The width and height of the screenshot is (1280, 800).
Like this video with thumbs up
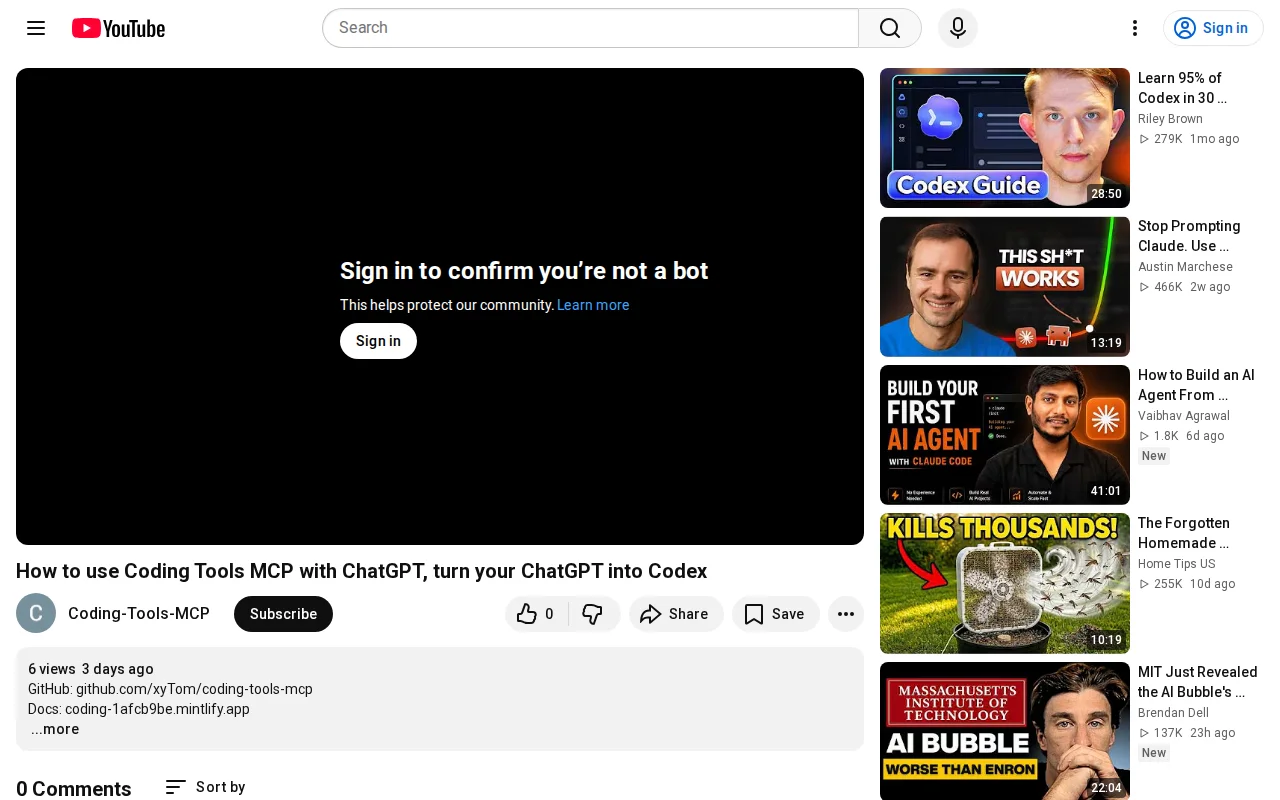point(536,614)
